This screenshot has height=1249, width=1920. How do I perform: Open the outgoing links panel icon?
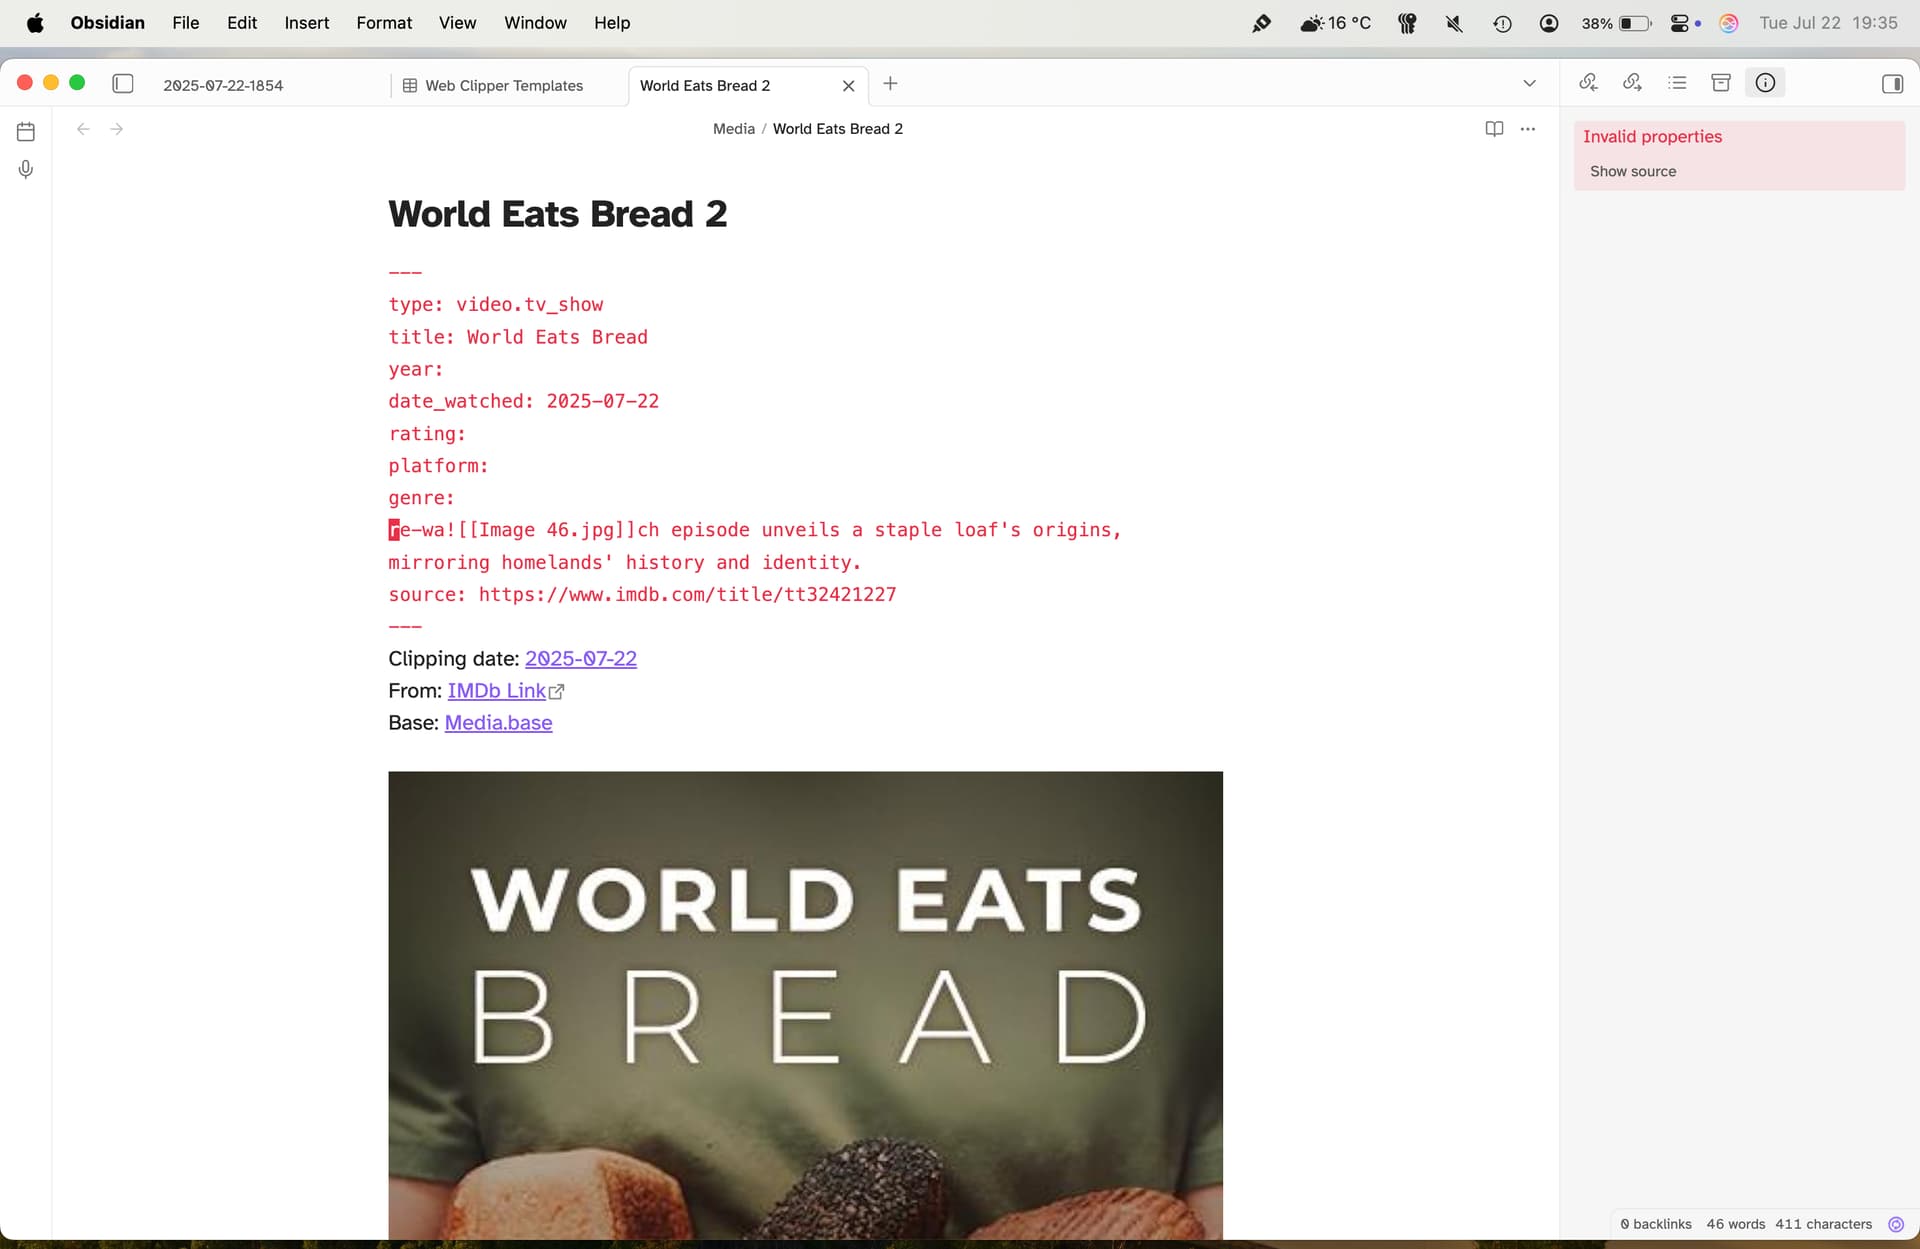pyautogui.click(x=1632, y=83)
